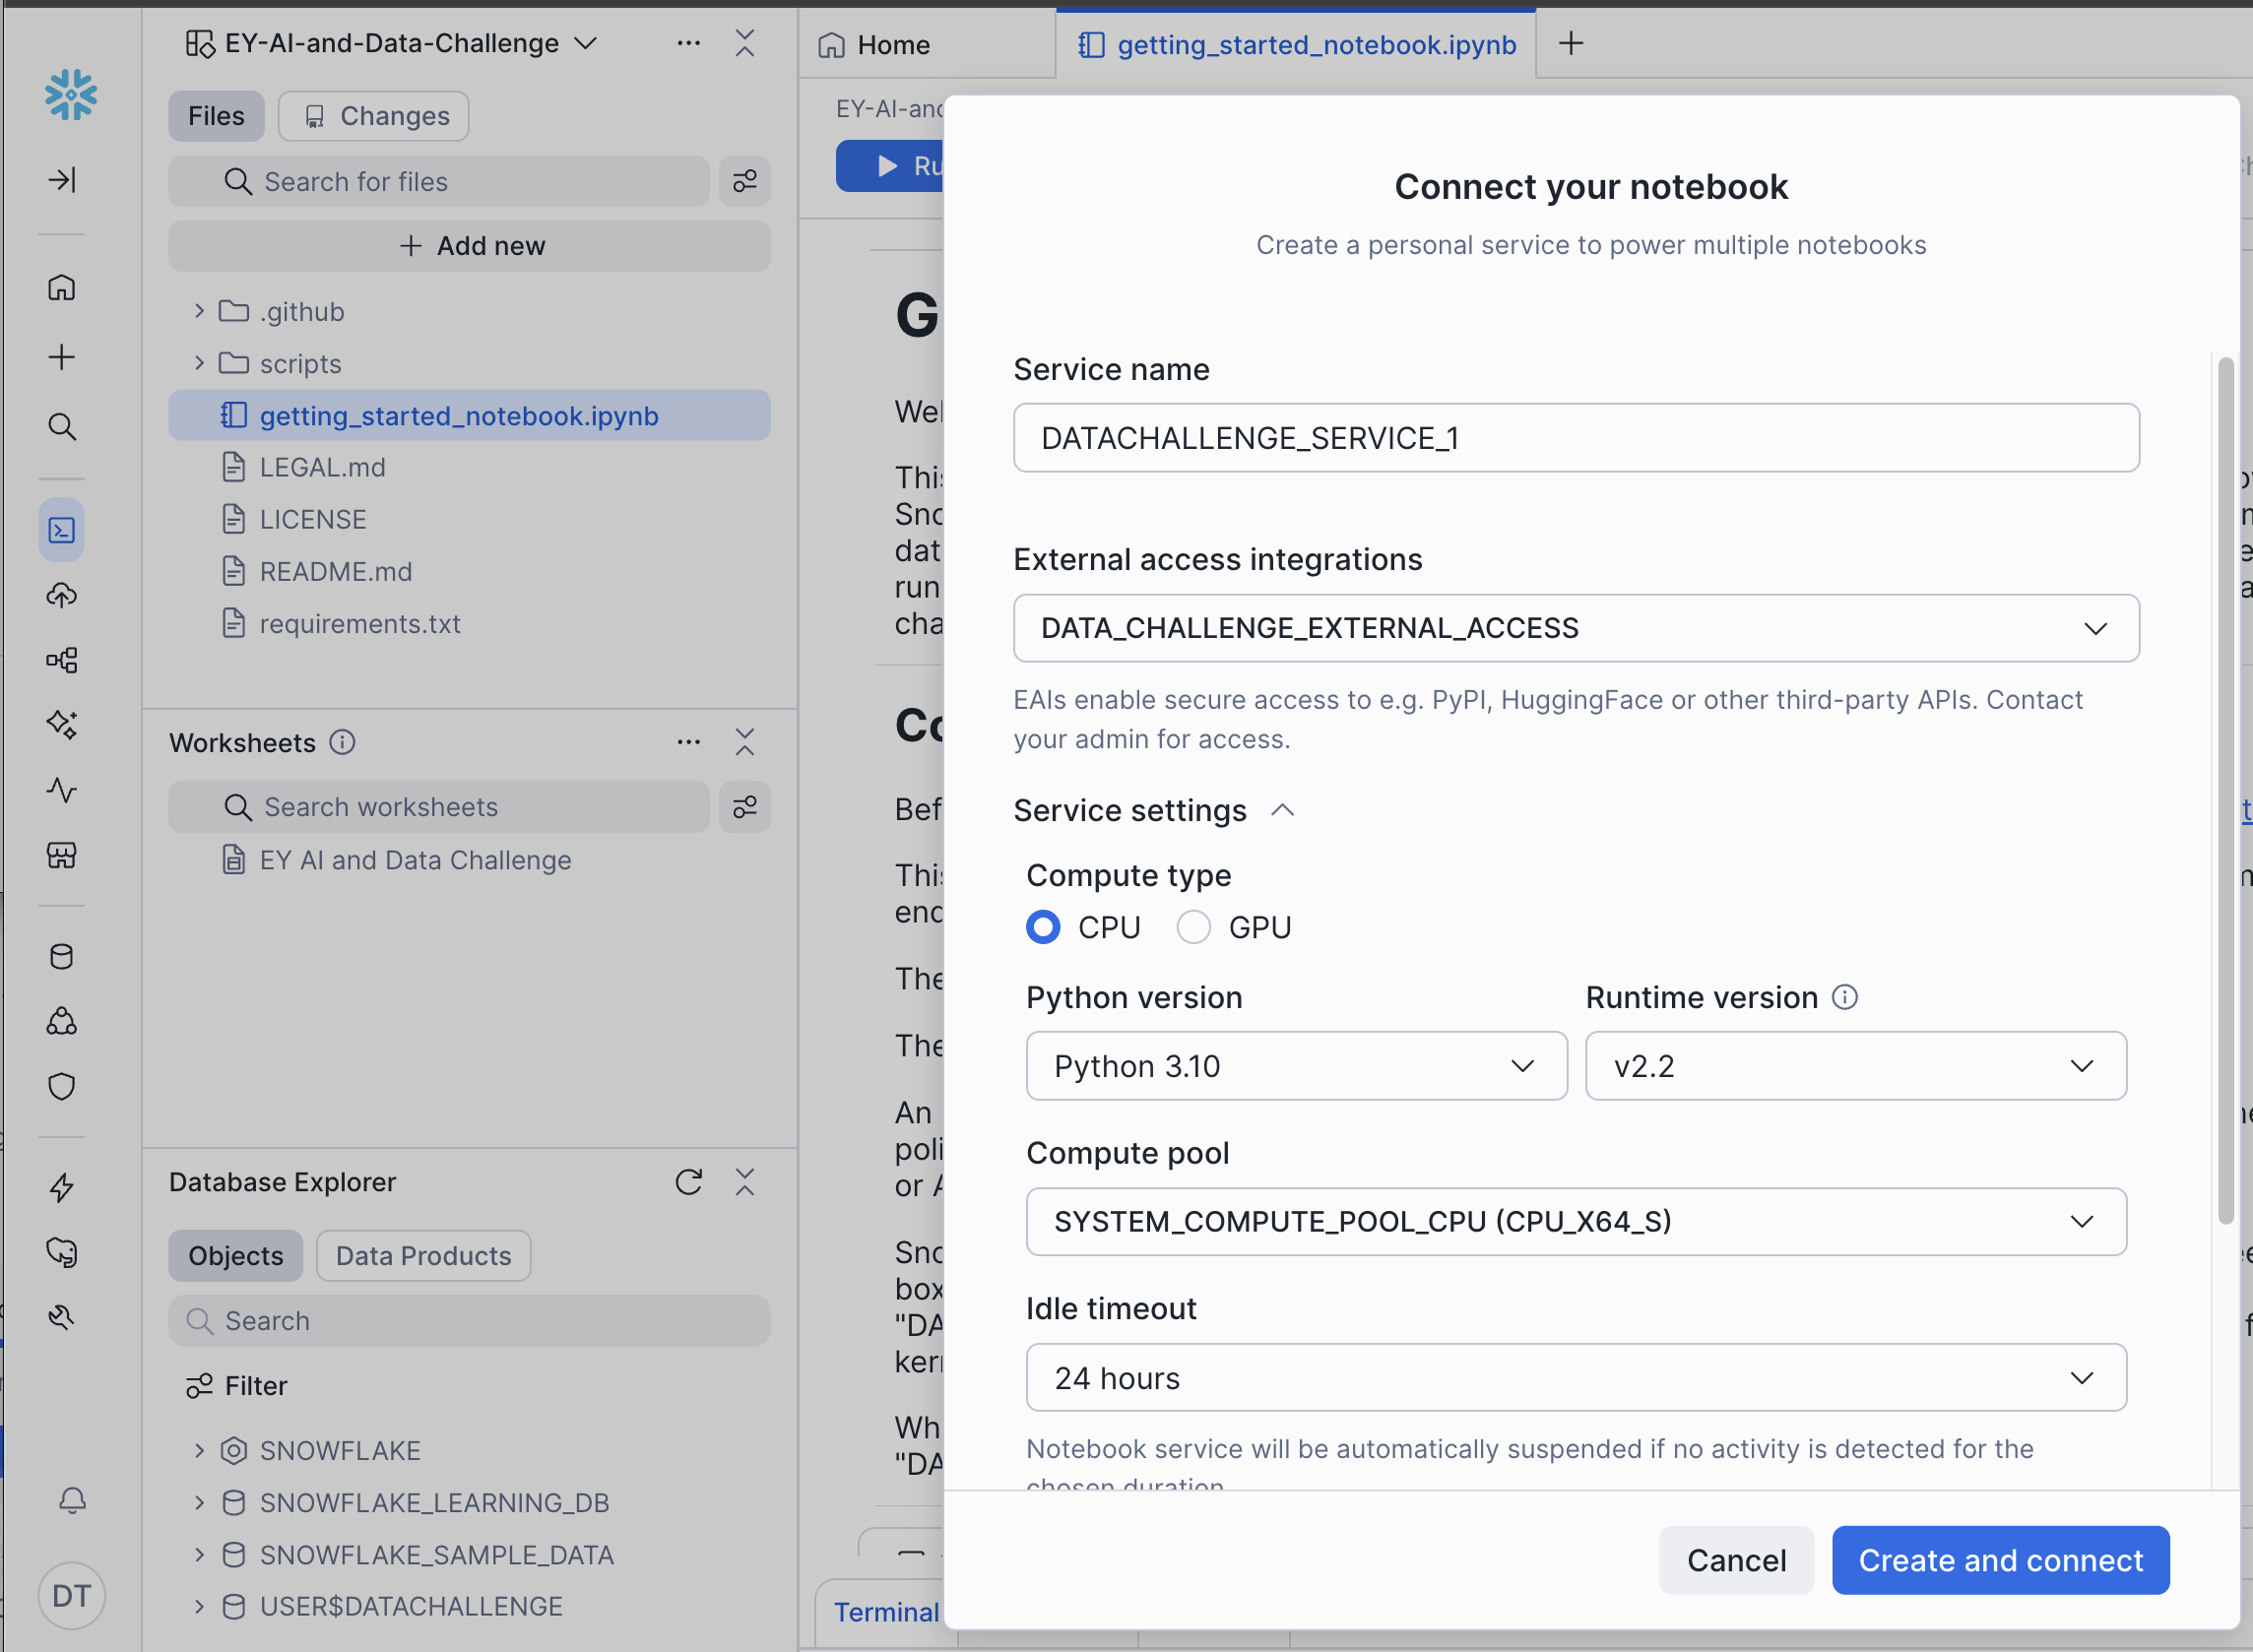Image resolution: width=2253 pixels, height=1652 pixels.
Task: Click the dialog's vertical scrollbar
Action: (x=2225, y=790)
